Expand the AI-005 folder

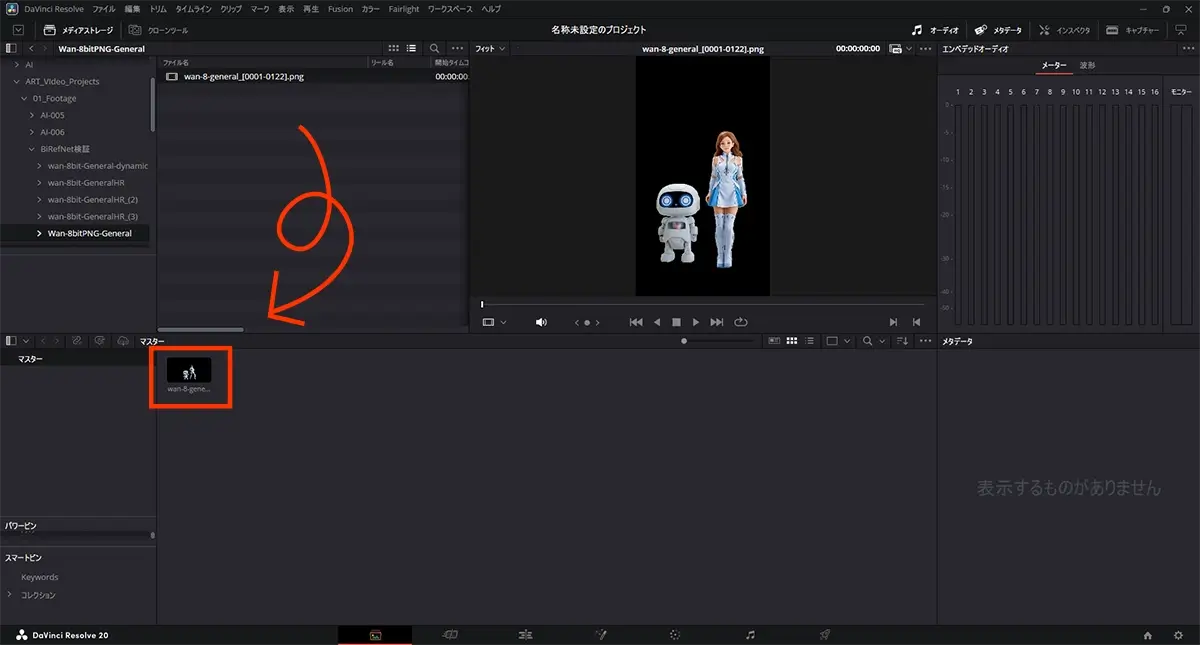(32, 115)
